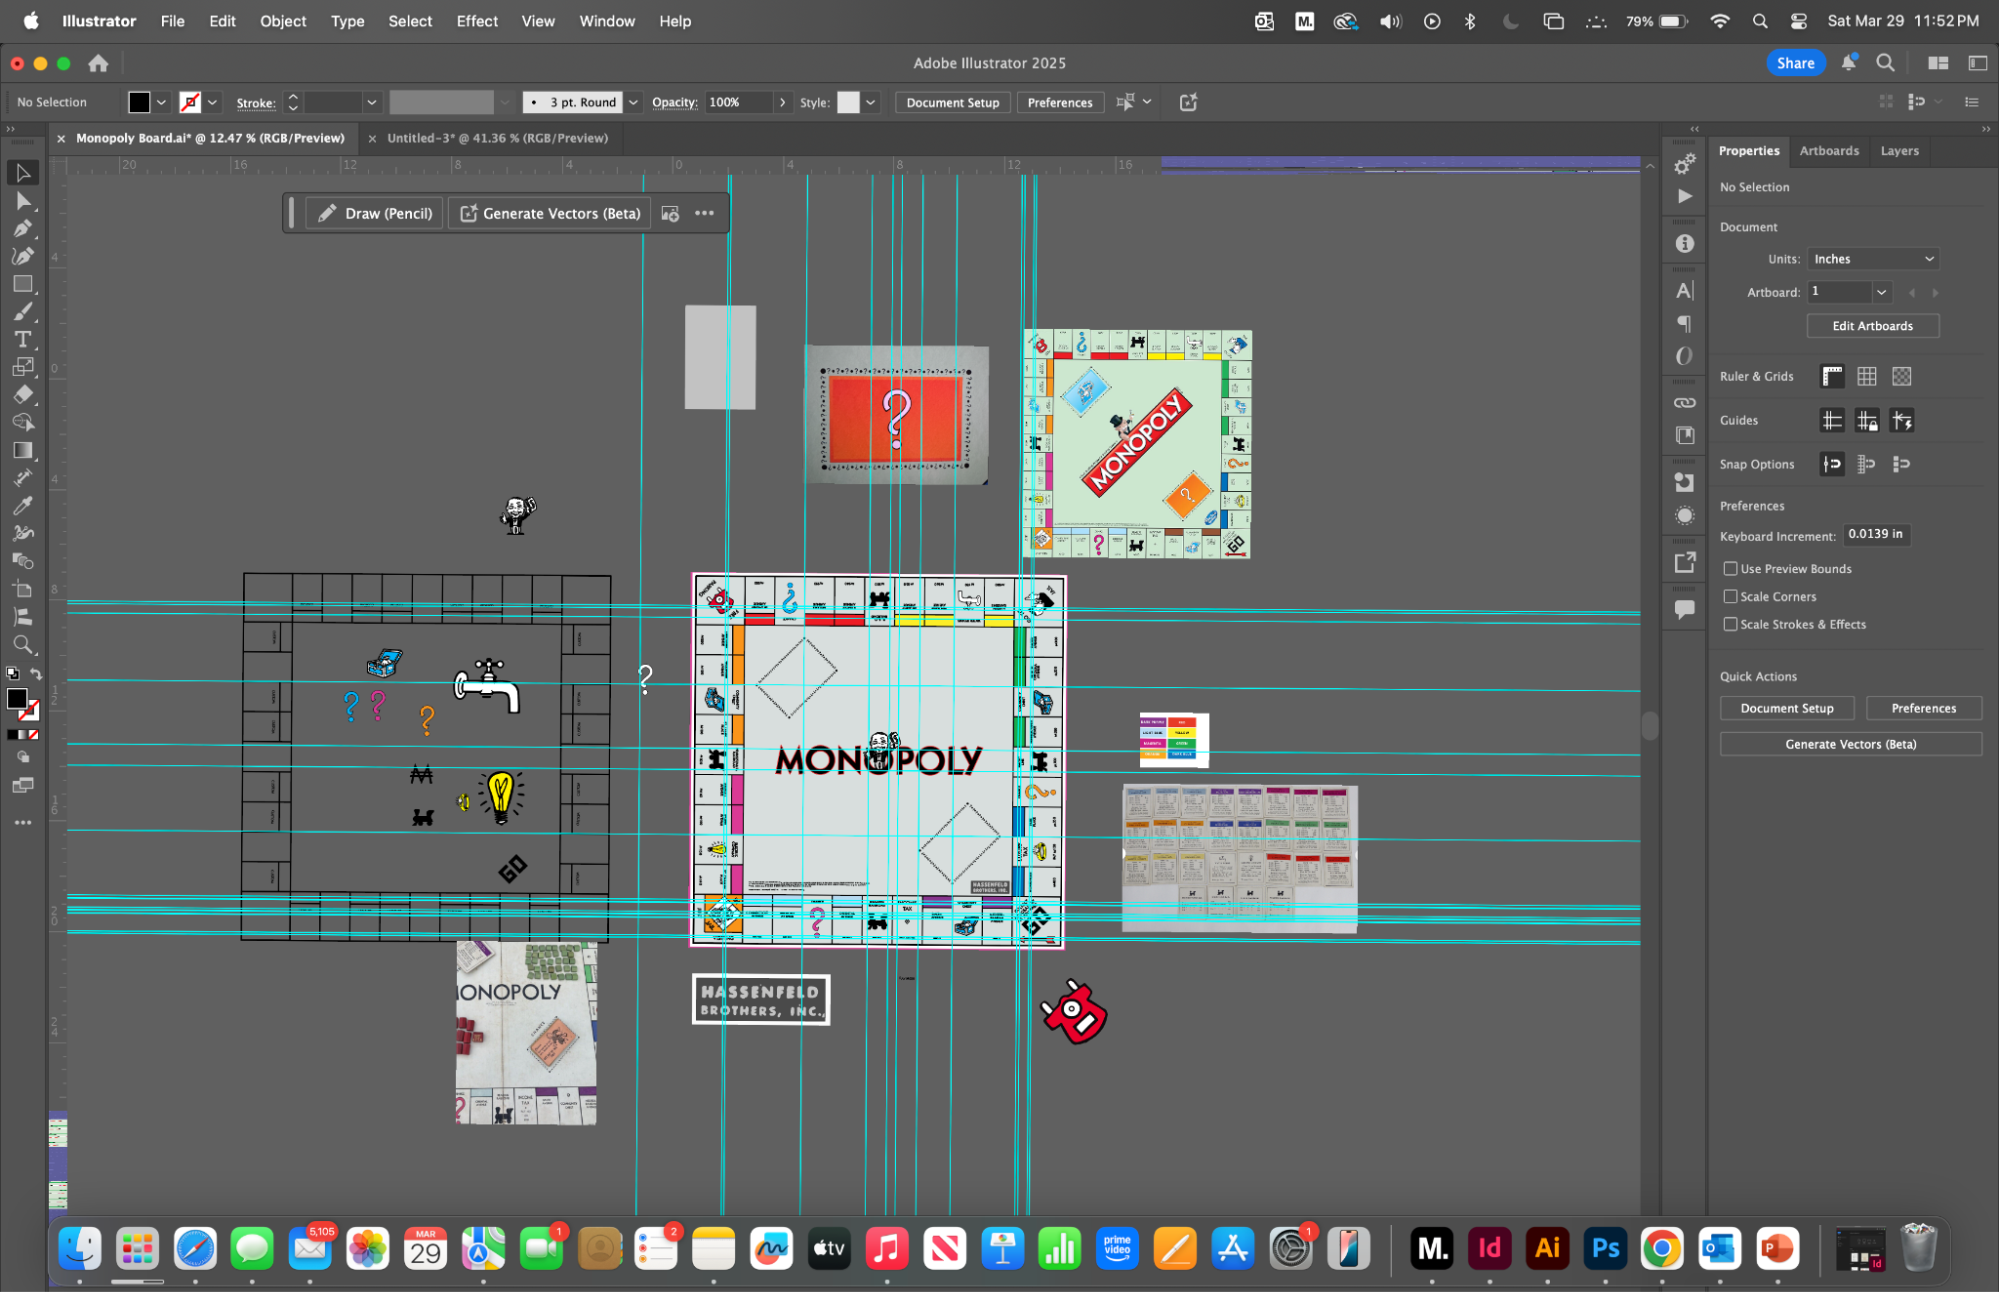
Task: Open the Artboard number dropdown
Action: [x=1881, y=292]
